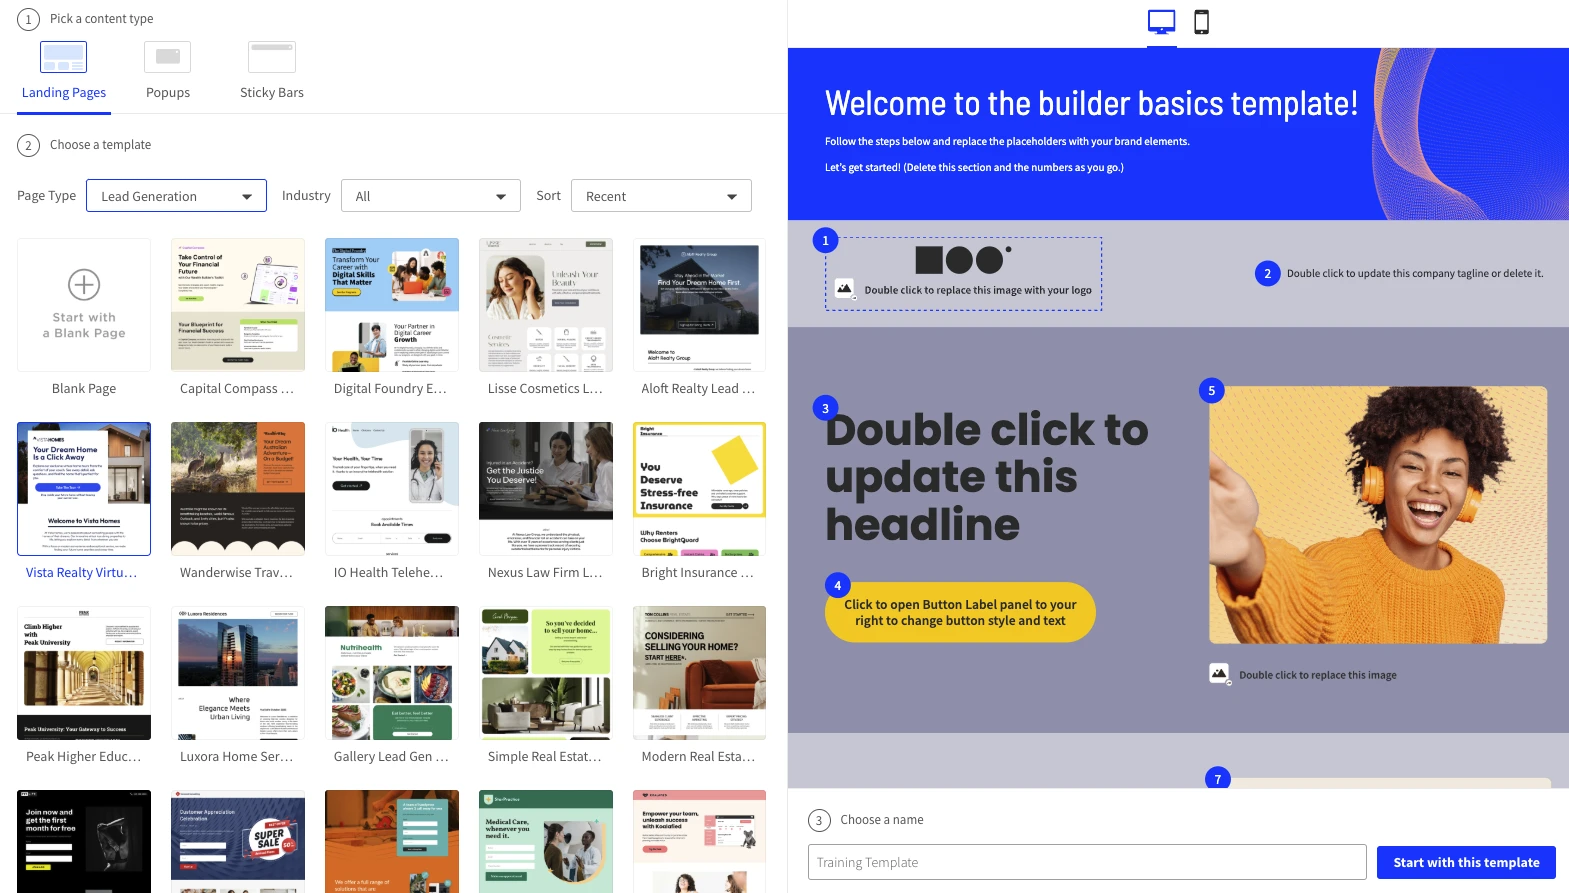1569x893 pixels.
Task: Click Start with this template button
Action: click(1465, 862)
